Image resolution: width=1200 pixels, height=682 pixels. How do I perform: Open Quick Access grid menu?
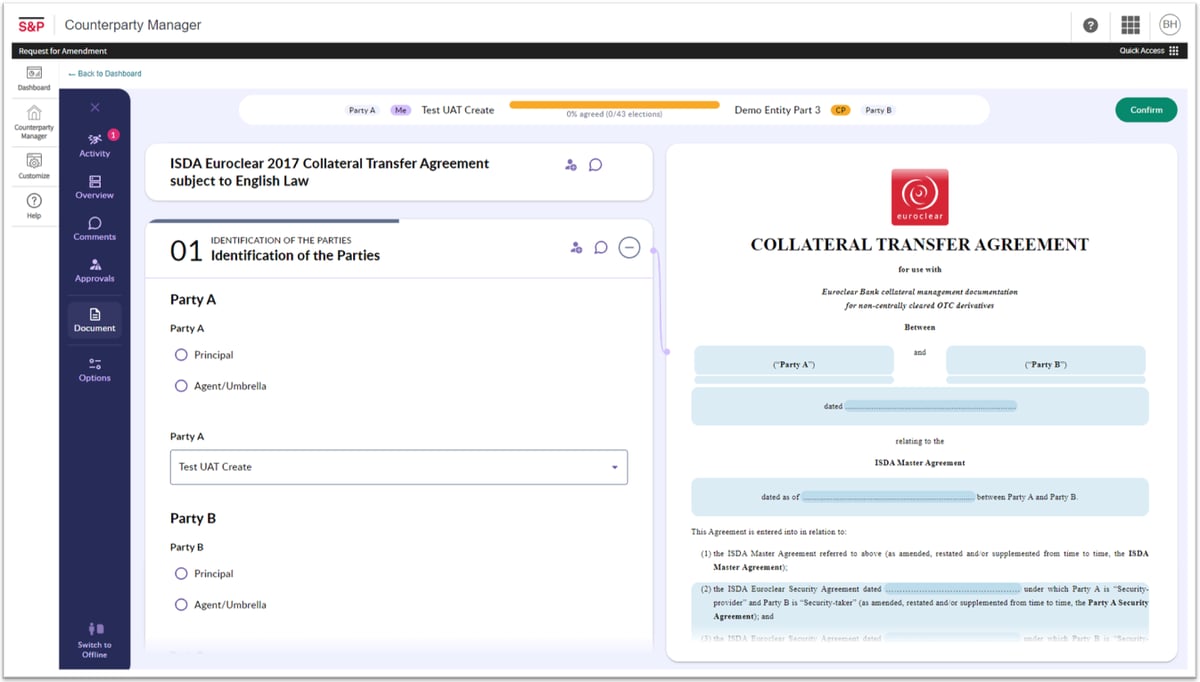coord(1149,51)
